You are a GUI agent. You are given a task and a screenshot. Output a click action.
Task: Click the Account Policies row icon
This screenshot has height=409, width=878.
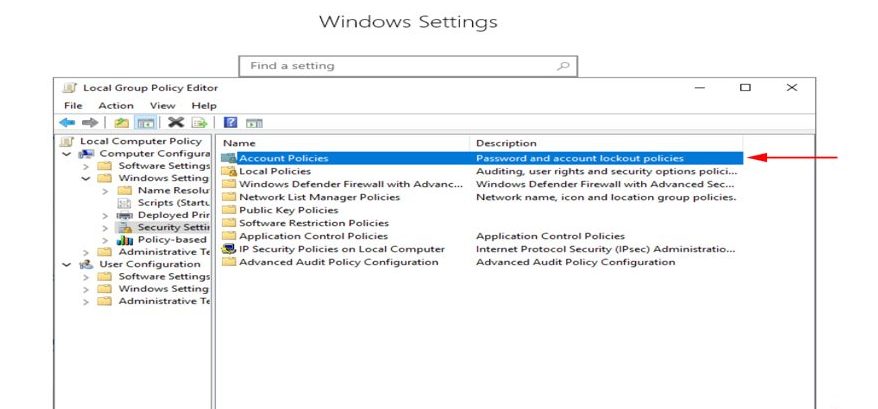coord(229,158)
